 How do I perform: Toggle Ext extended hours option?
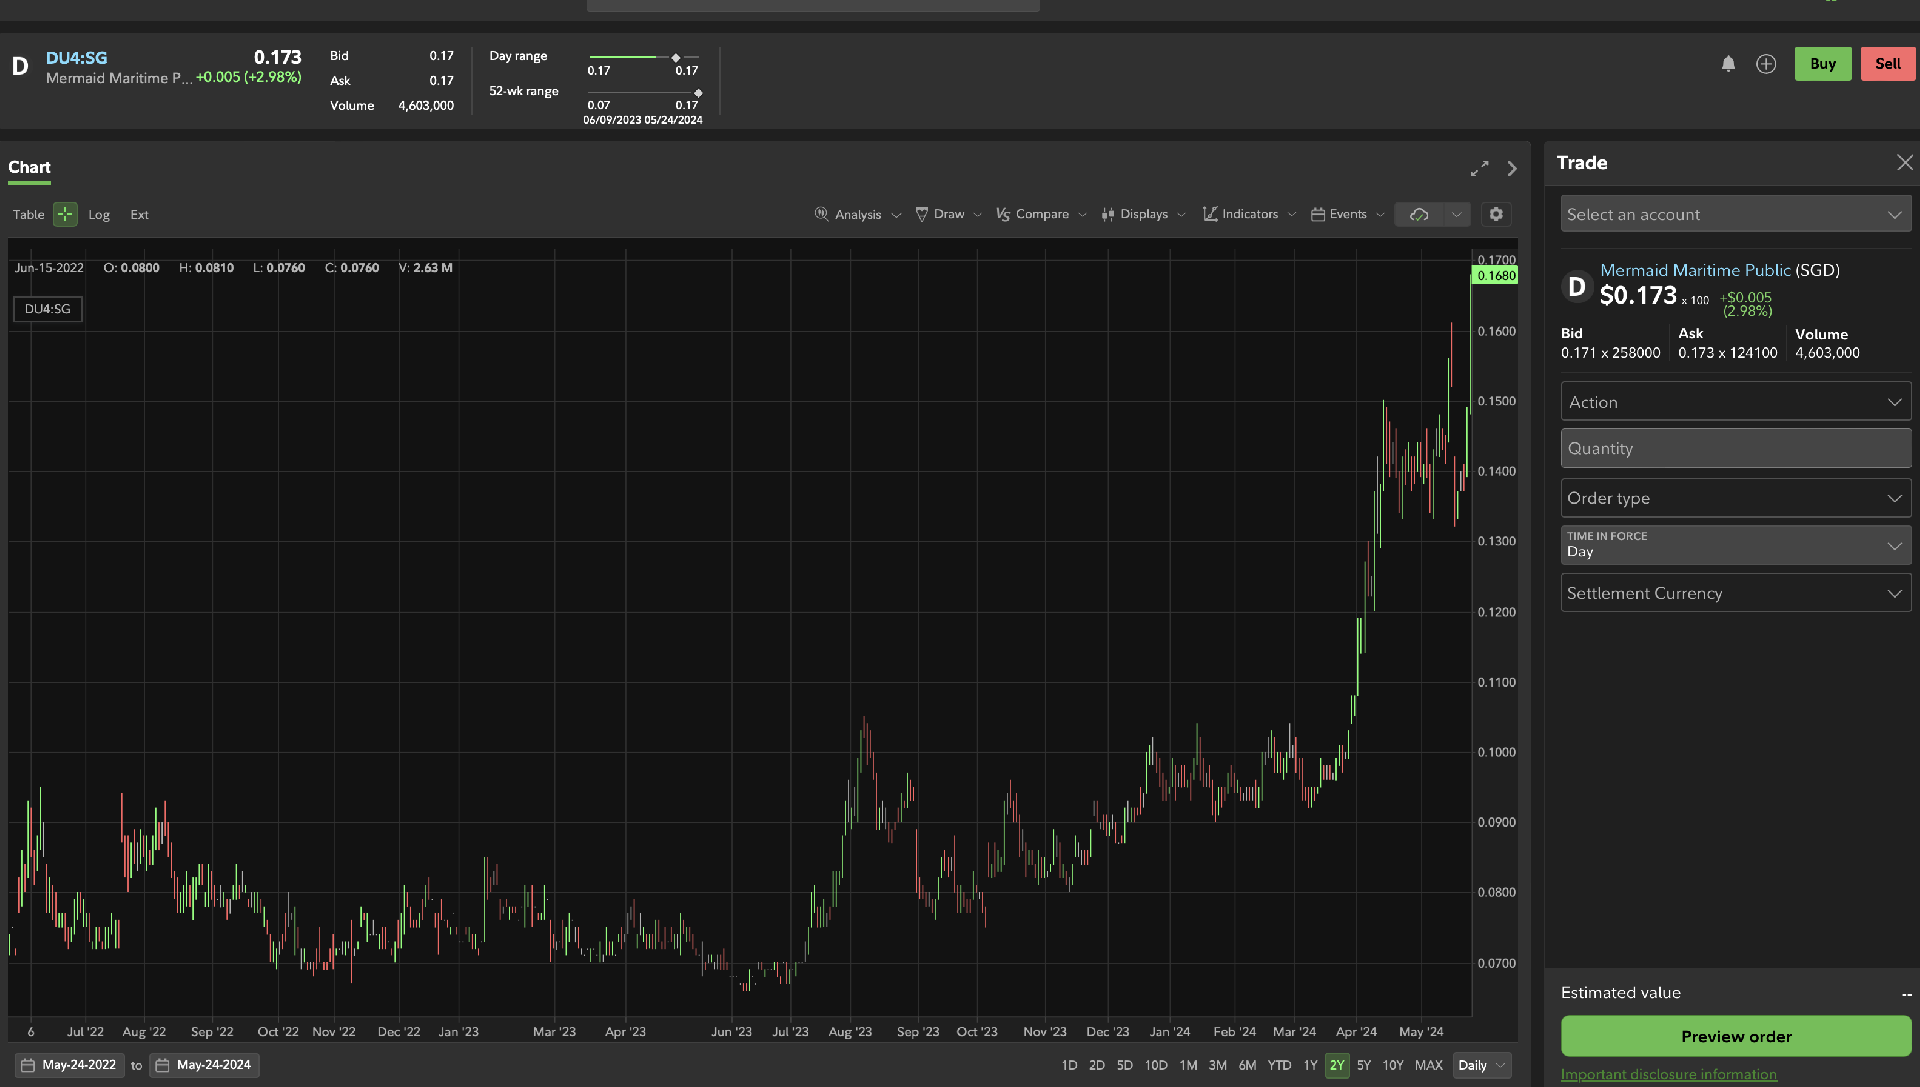[139, 215]
